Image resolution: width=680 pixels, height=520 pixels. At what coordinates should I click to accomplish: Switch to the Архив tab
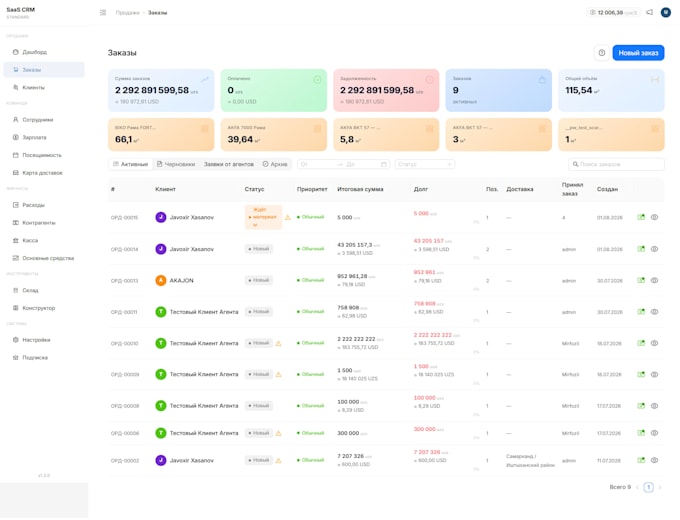[x=275, y=164]
